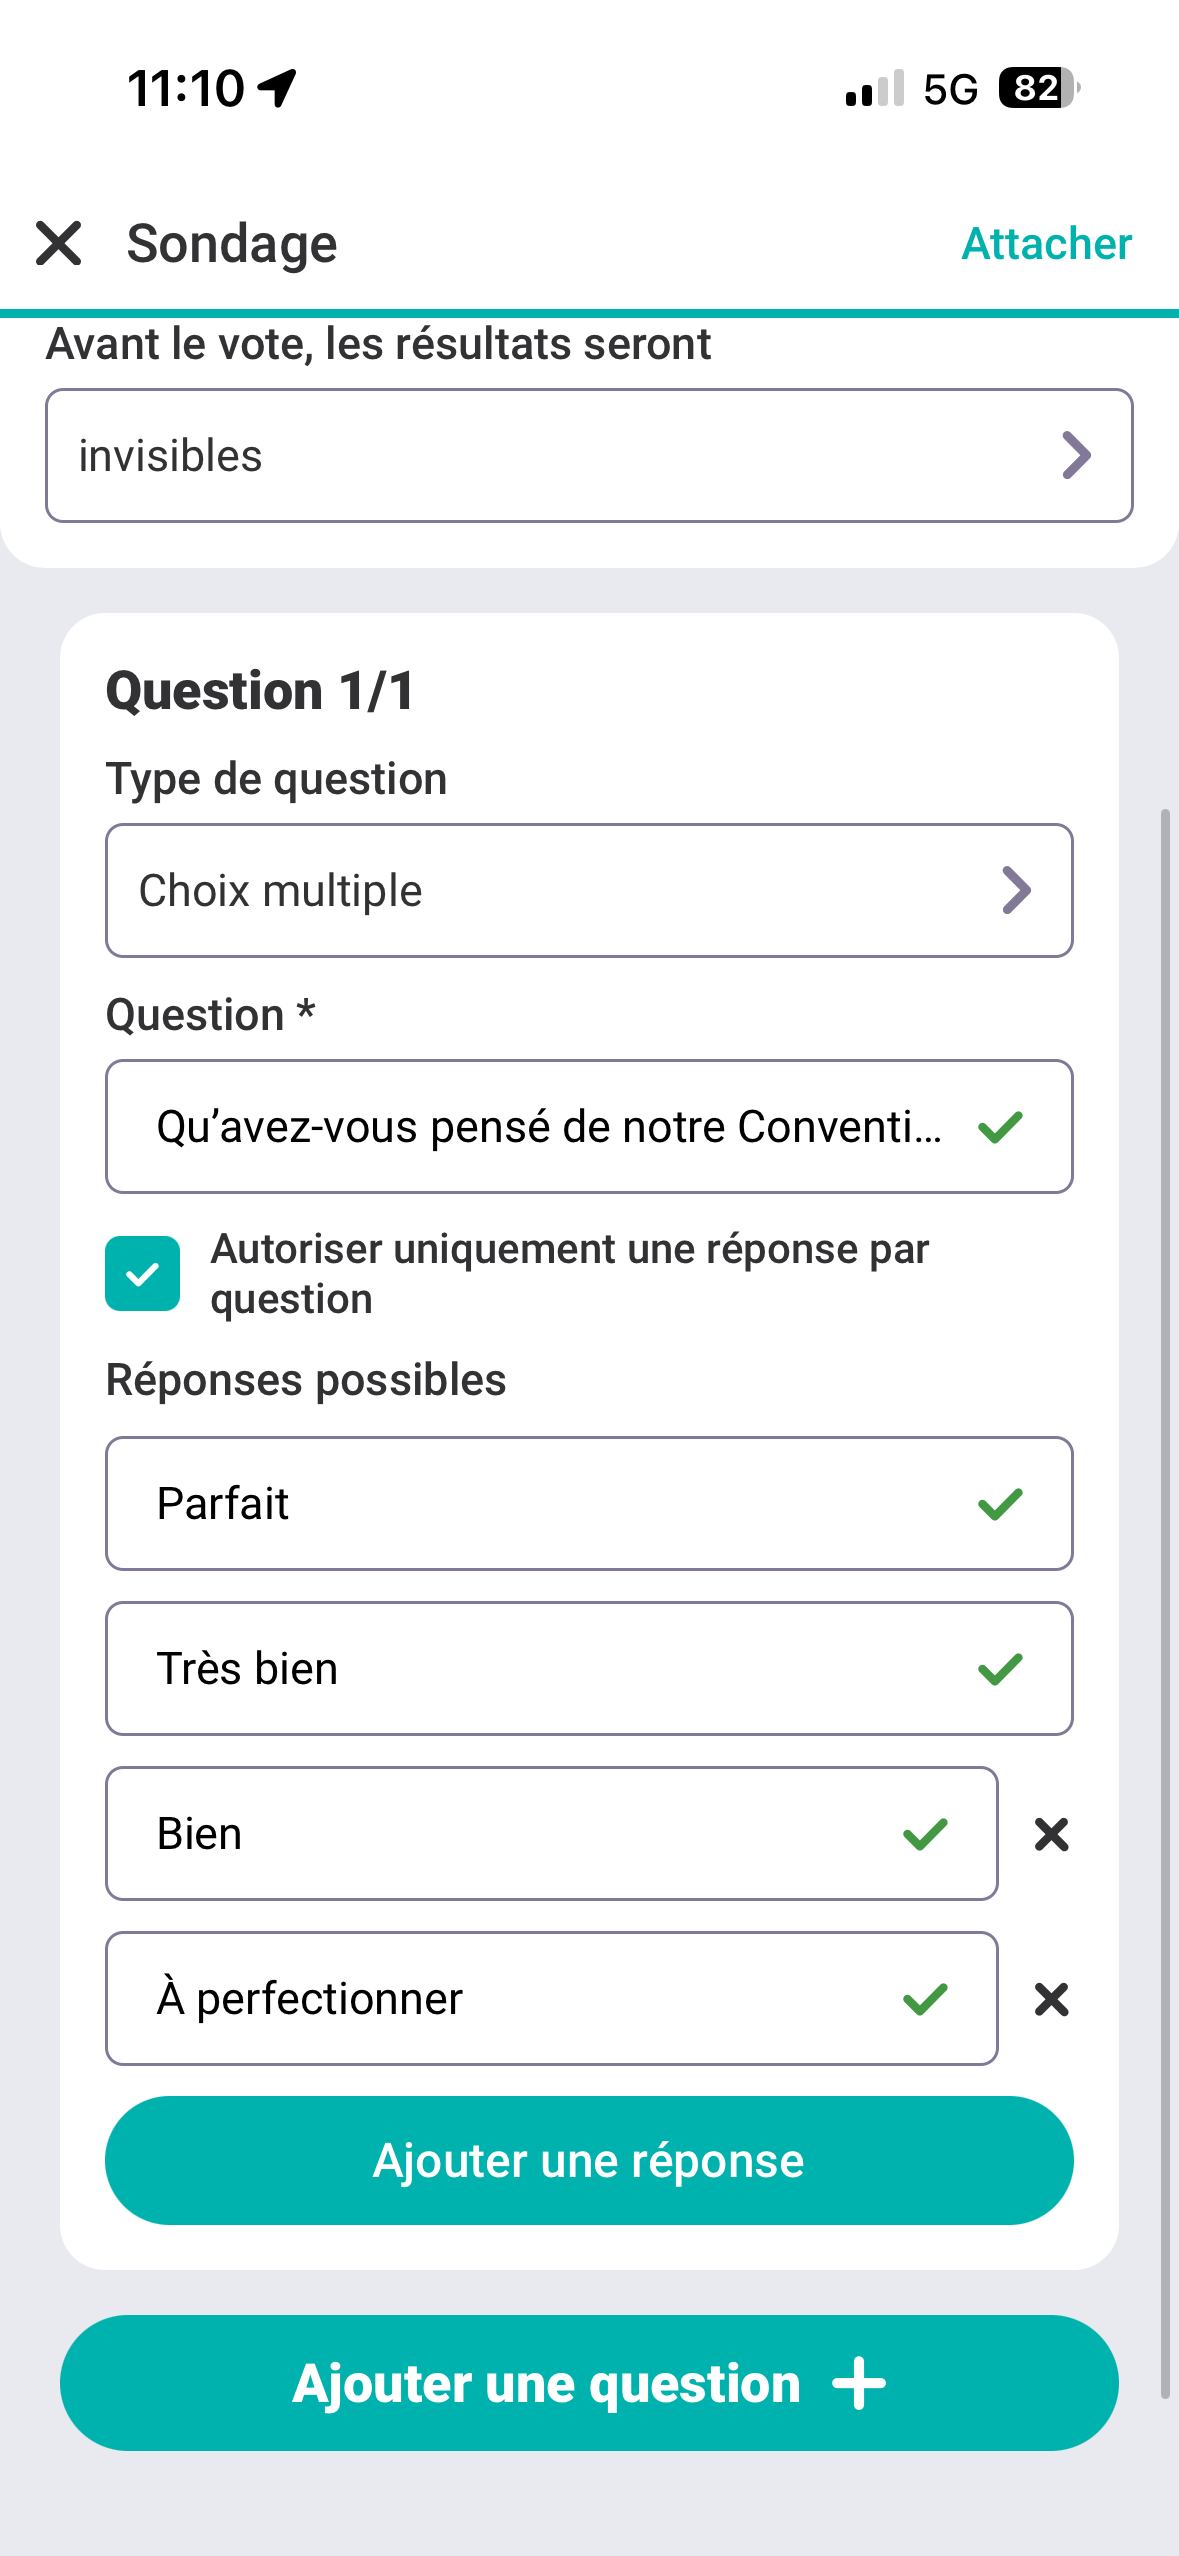This screenshot has width=1179, height=2556.
Task: Tap the green checkmark in the question field
Action: 1000,1127
